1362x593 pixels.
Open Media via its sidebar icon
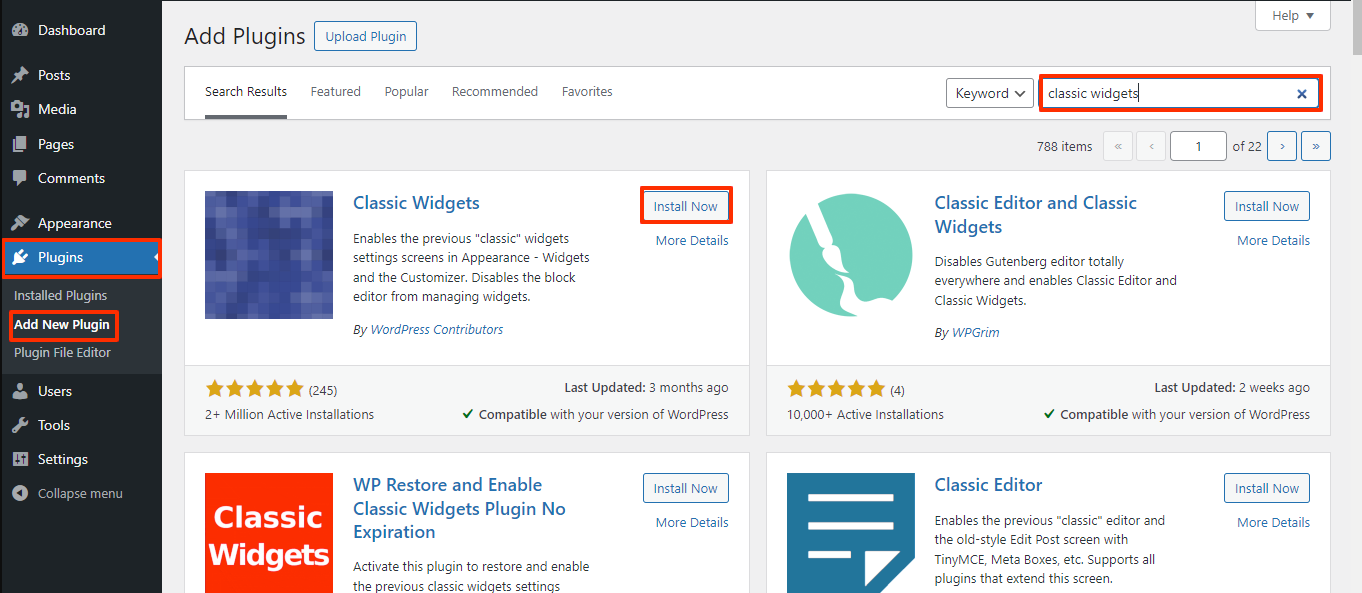[20, 109]
